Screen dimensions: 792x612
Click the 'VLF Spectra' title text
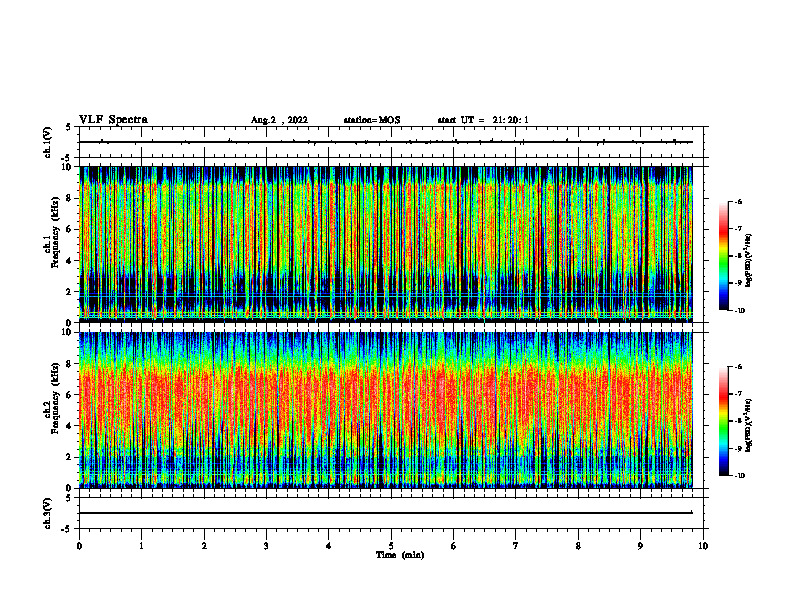click(113, 120)
